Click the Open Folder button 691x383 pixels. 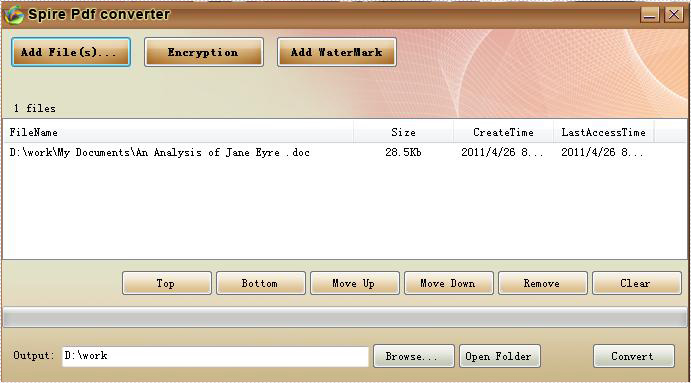click(500, 356)
